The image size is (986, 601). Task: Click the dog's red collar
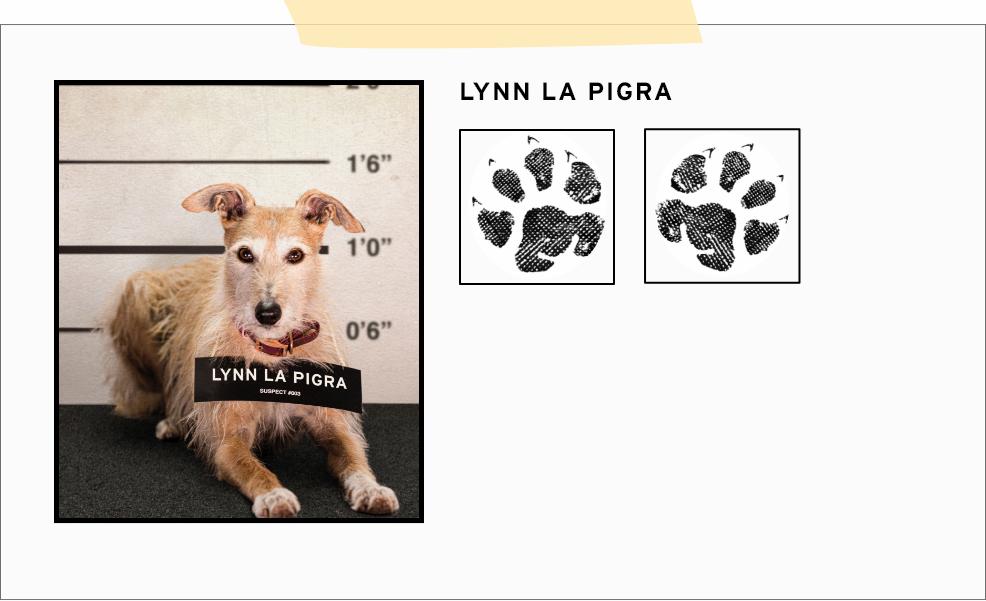tap(284, 339)
